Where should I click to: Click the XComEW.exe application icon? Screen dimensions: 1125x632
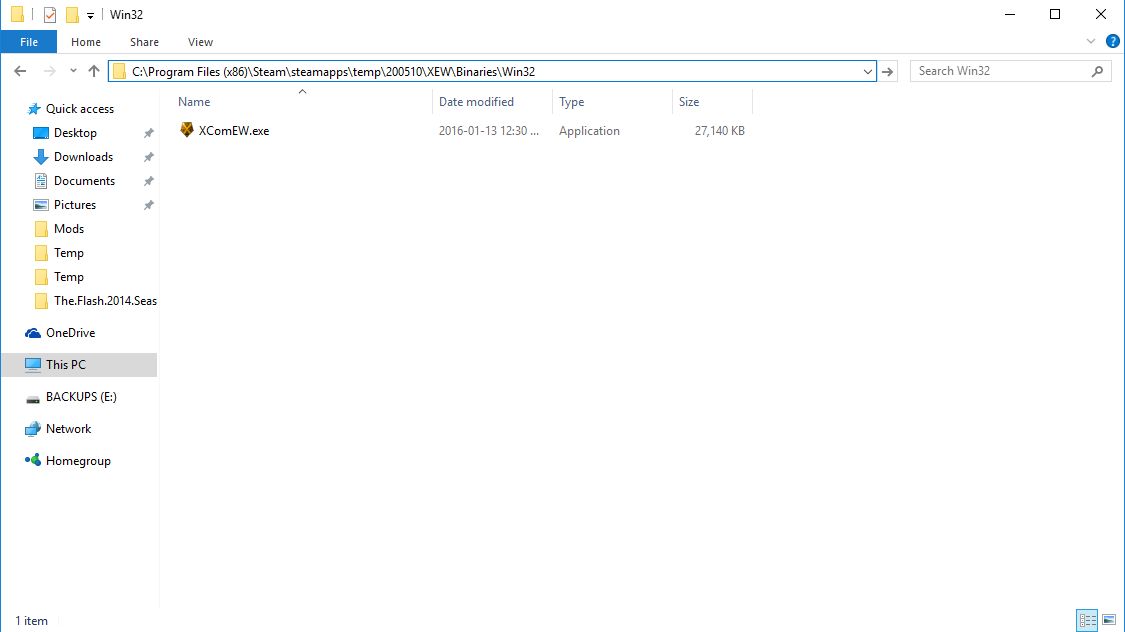(x=187, y=130)
